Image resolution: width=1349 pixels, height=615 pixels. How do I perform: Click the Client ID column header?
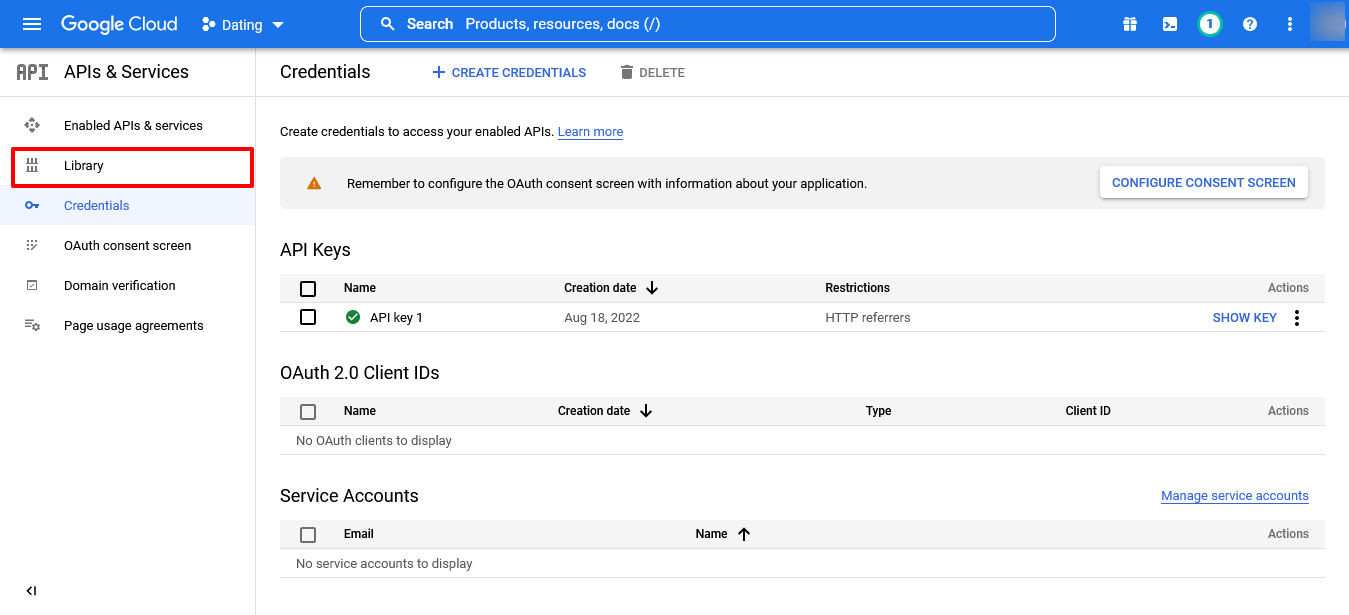(x=1088, y=411)
